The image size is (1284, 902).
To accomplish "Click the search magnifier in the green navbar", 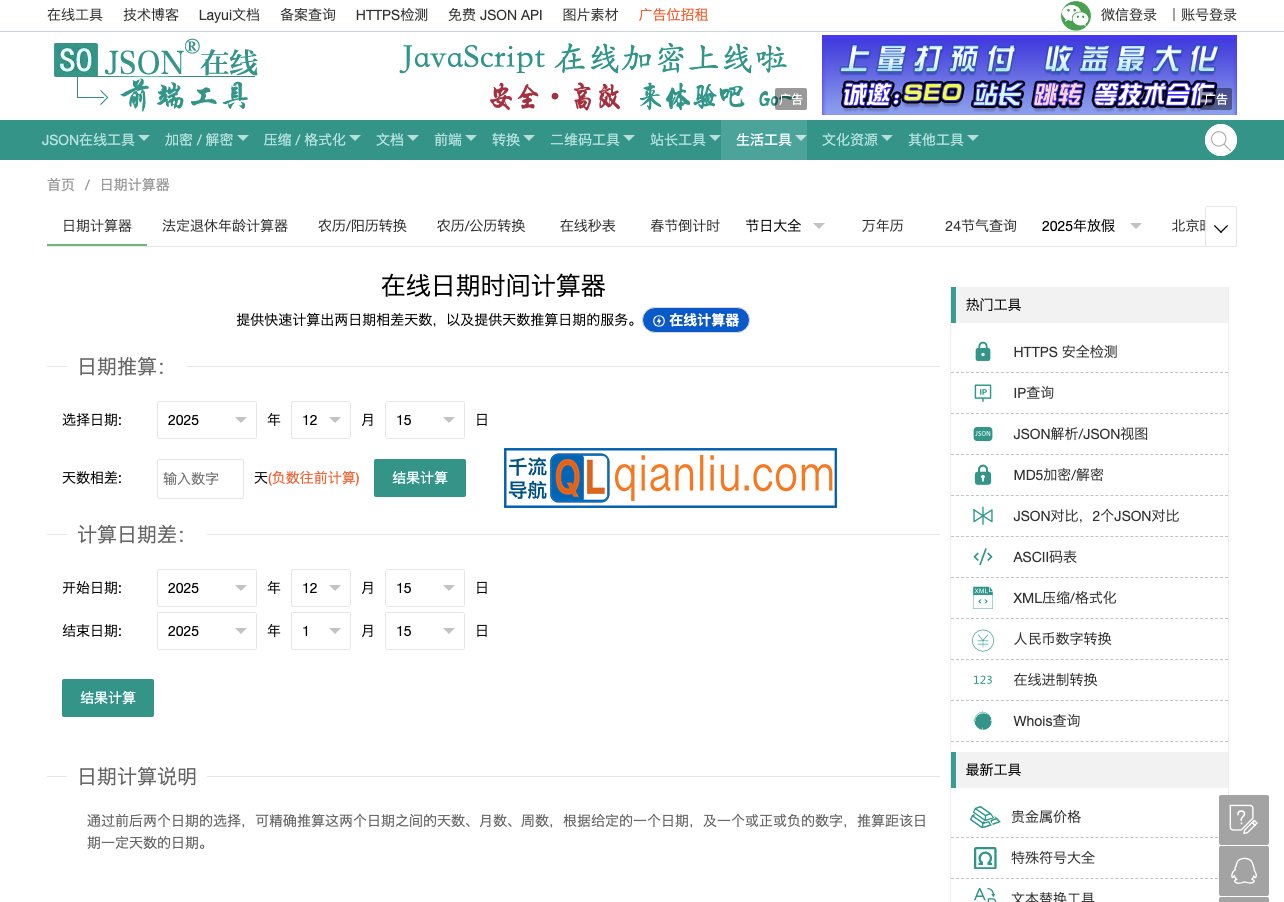I will [1220, 140].
